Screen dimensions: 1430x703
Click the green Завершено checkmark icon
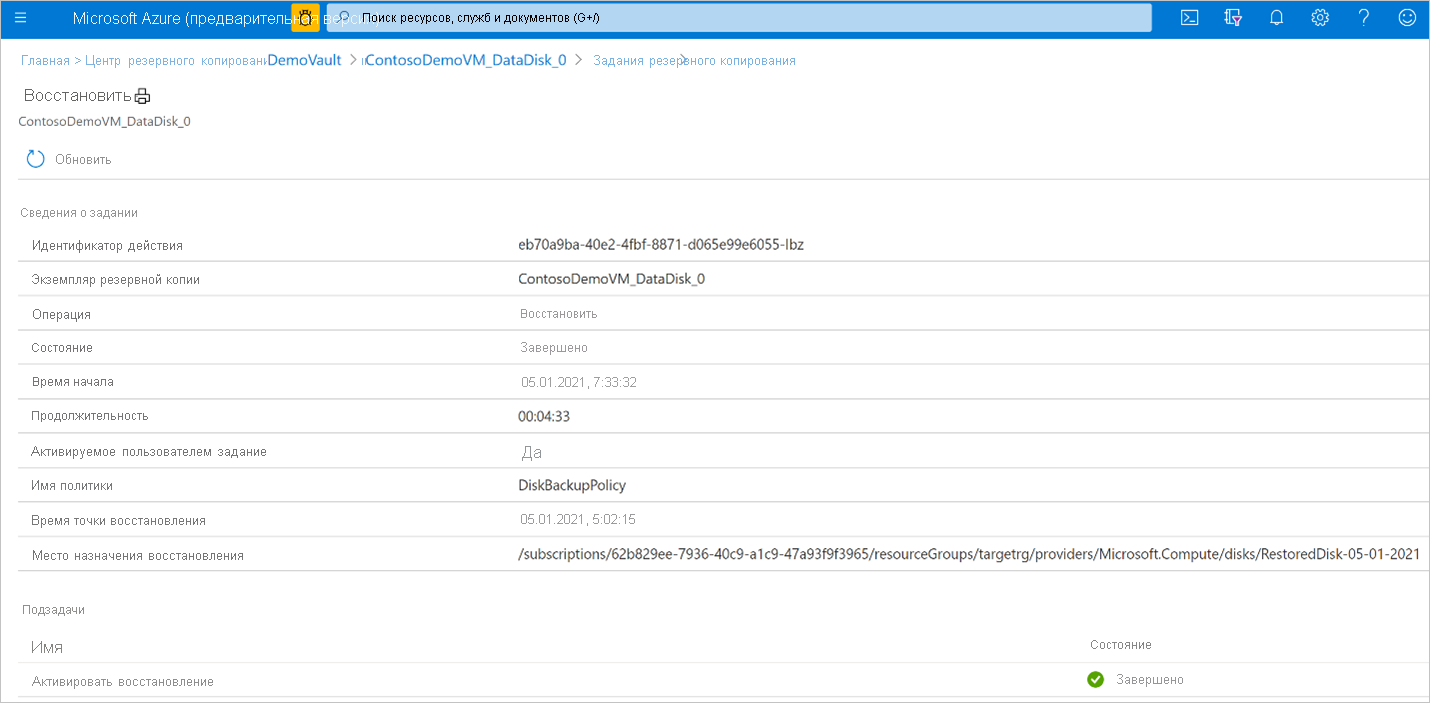click(x=1095, y=680)
